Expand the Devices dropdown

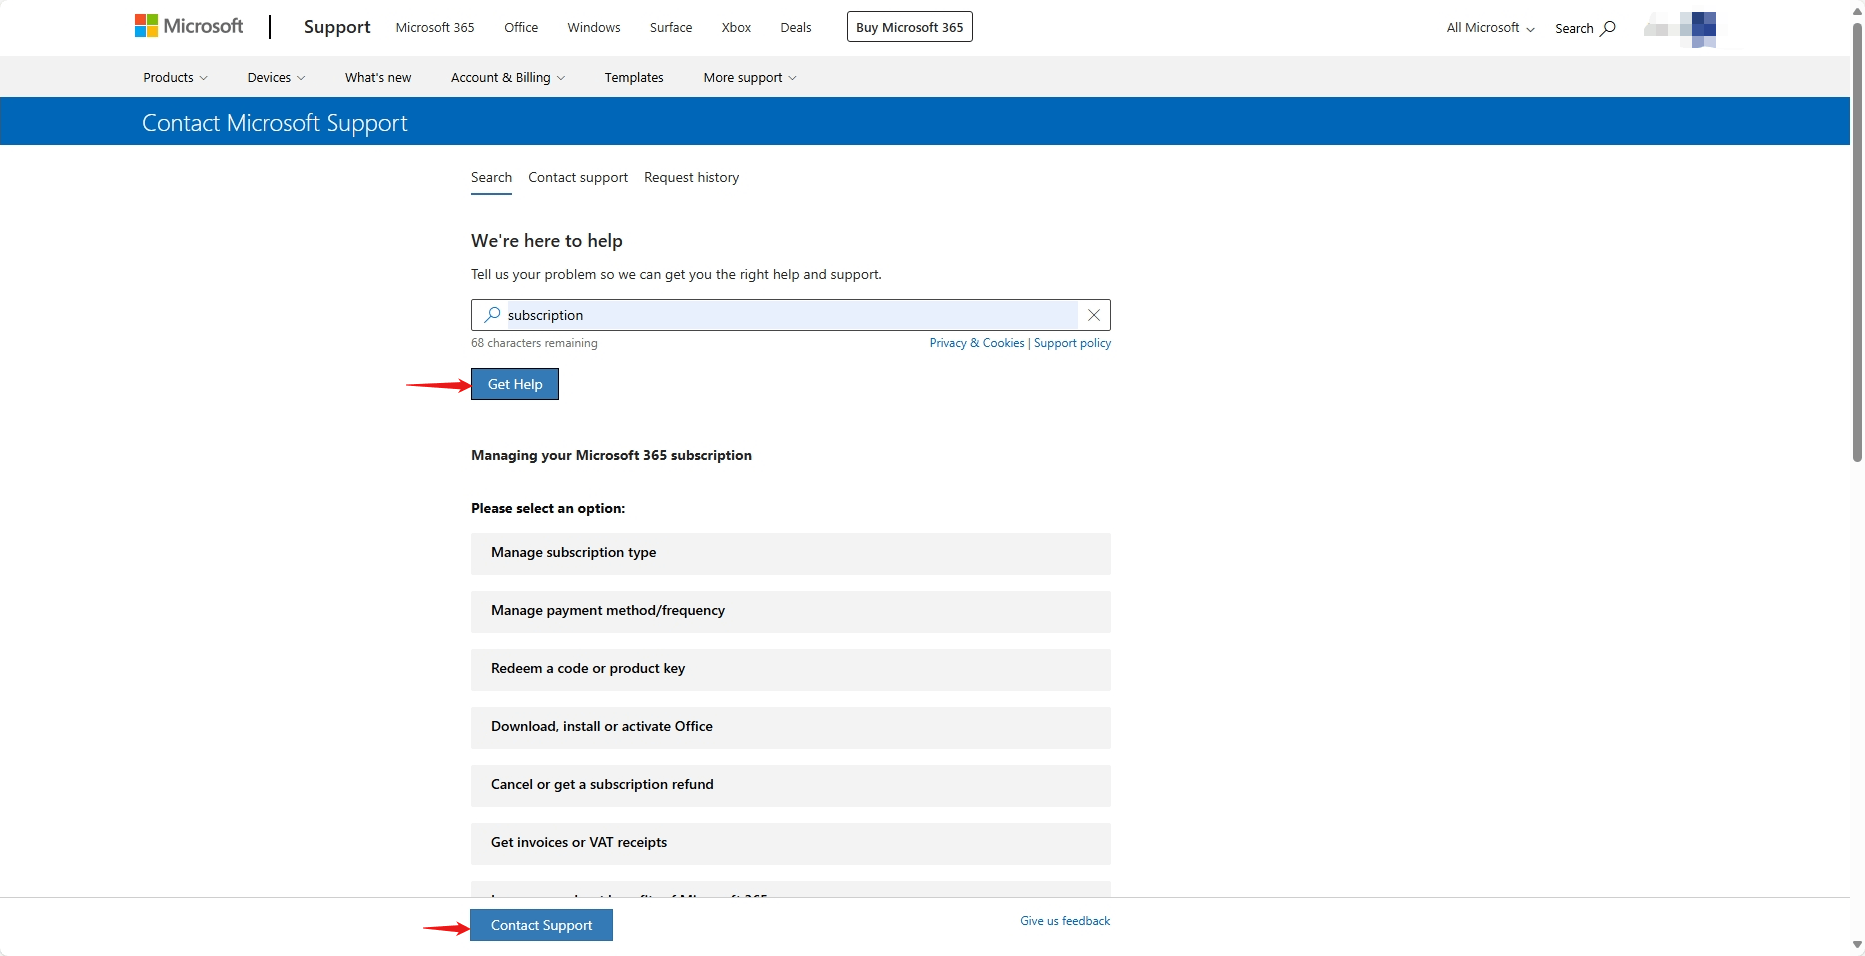276,78
